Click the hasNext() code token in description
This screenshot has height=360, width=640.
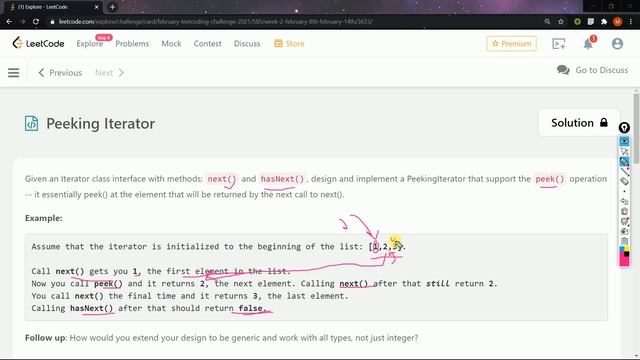point(282,179)
